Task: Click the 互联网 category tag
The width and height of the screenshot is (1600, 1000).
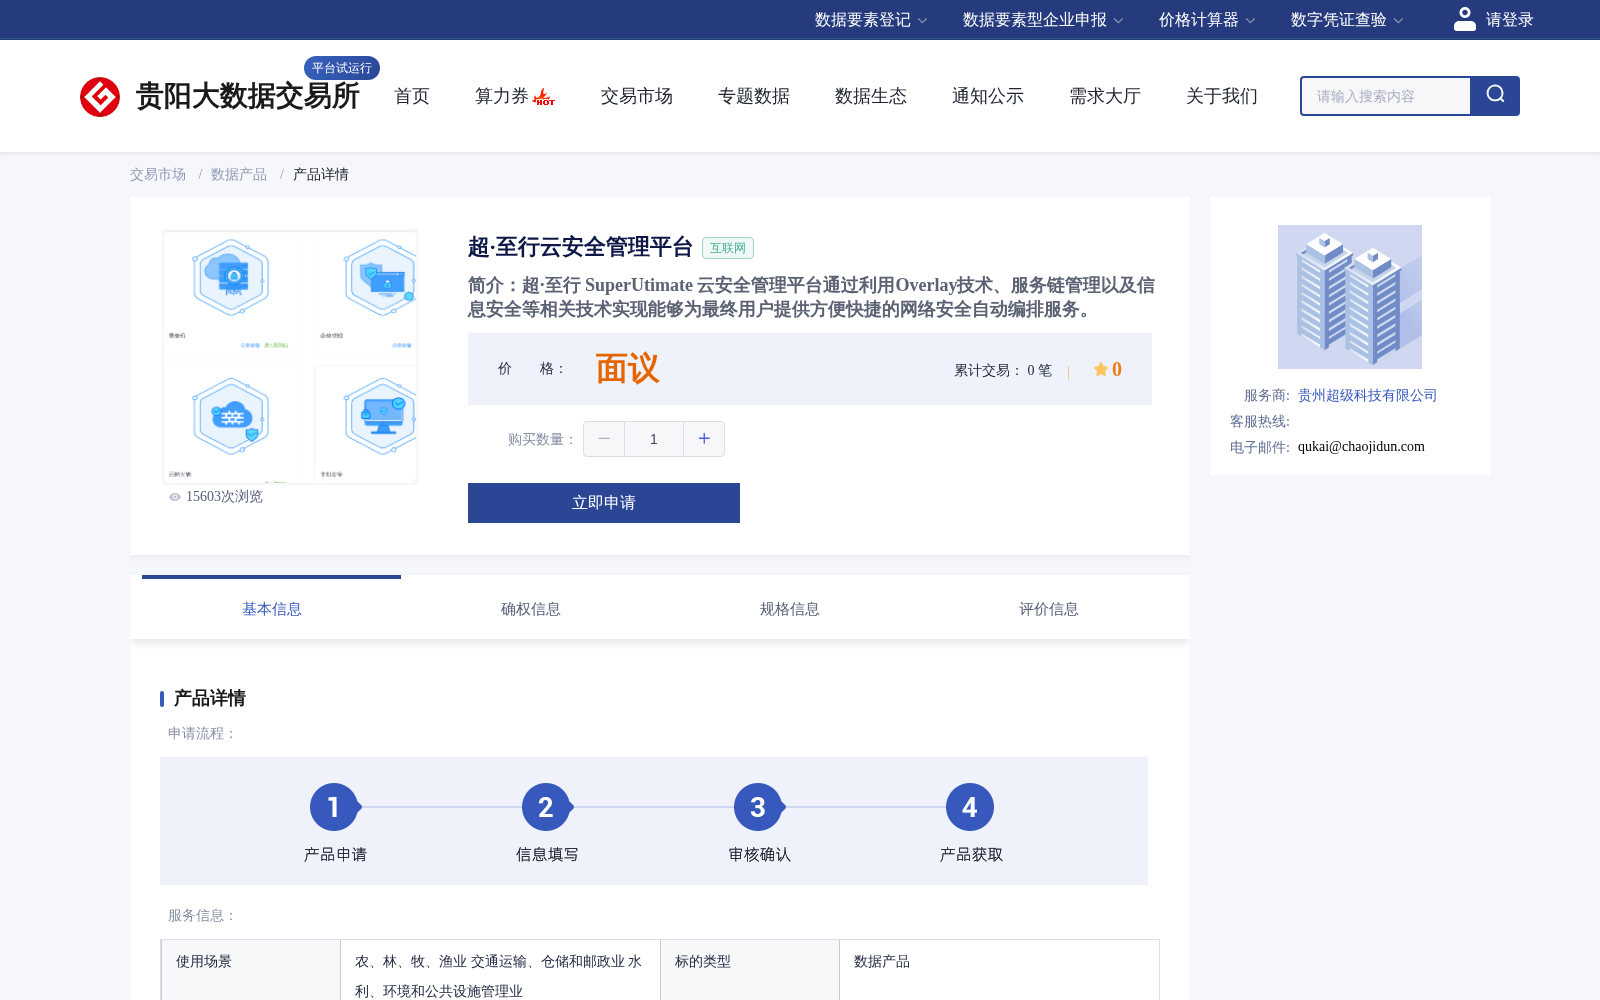Action: click(728, 248)
